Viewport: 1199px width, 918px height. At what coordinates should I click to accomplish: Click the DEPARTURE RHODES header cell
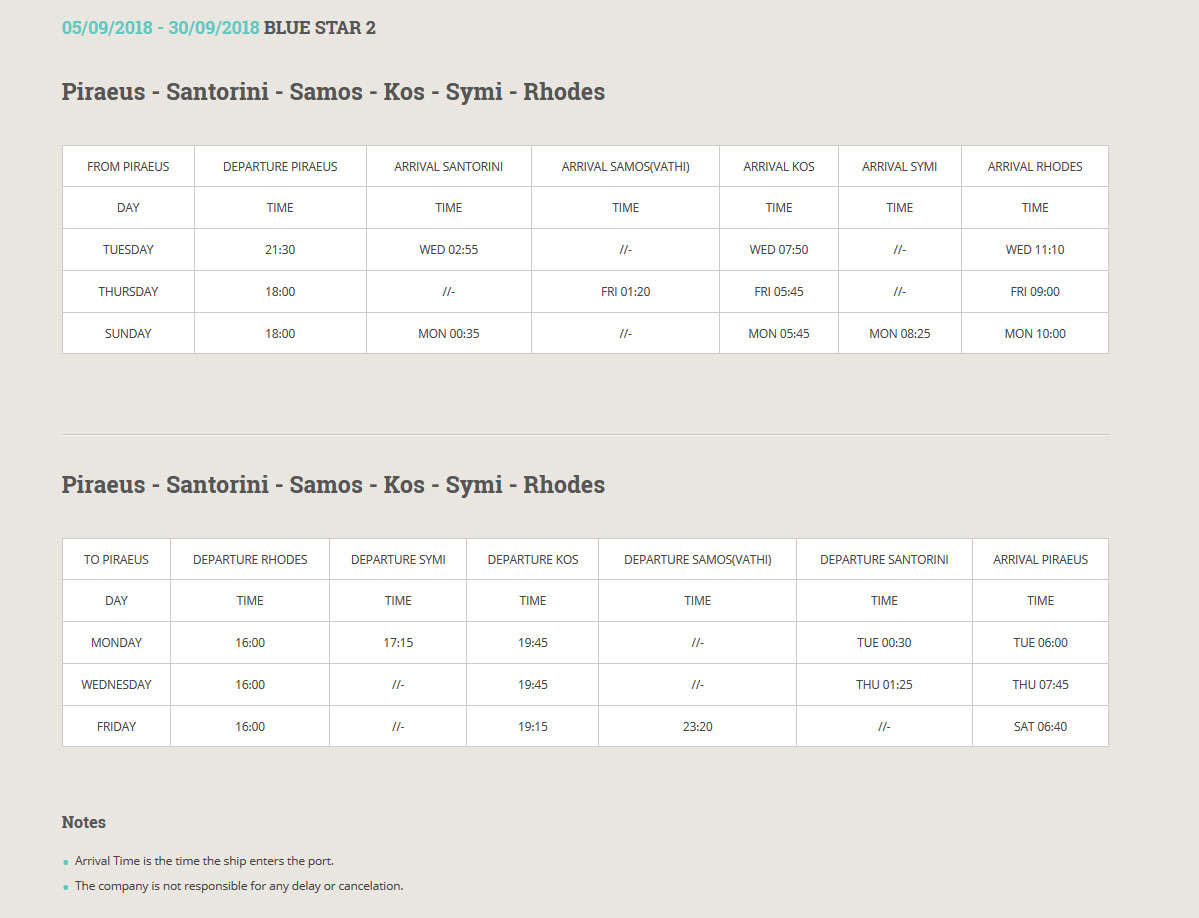(250, 560)
